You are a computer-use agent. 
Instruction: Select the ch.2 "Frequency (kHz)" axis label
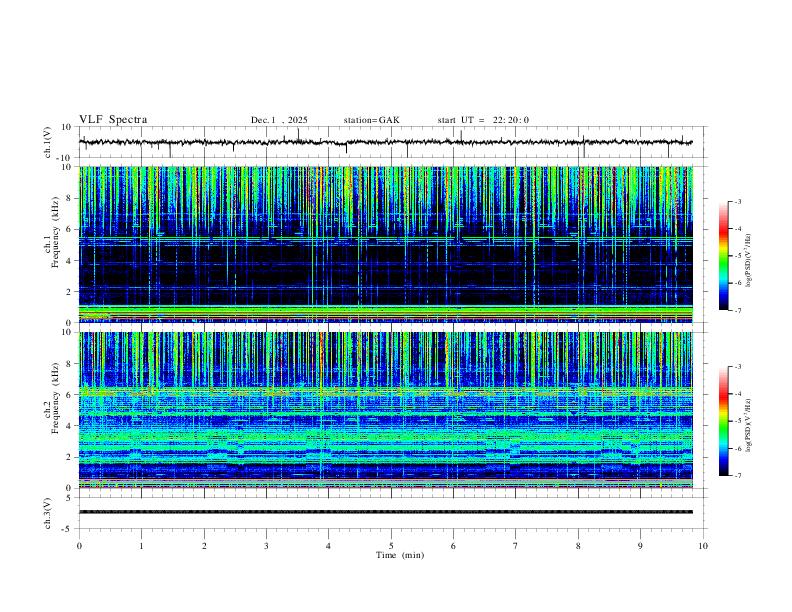56,398
